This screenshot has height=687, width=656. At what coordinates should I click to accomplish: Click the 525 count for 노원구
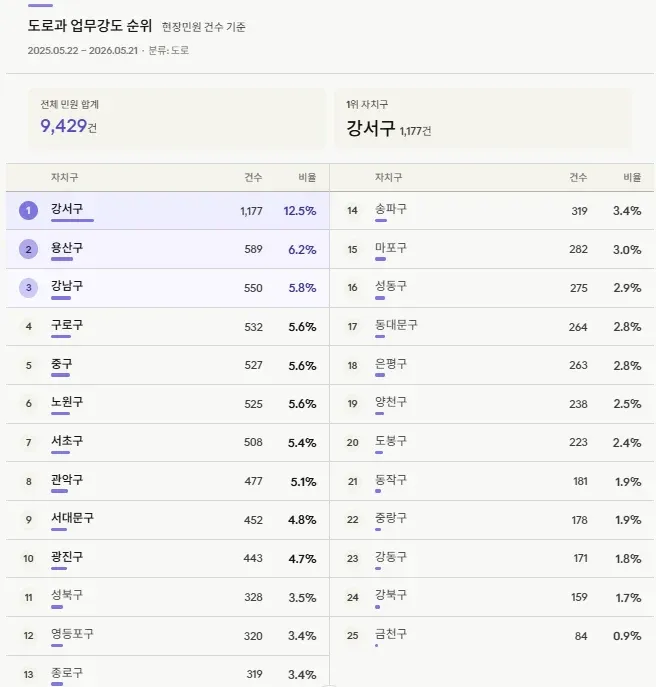click(x=253, y=404)
